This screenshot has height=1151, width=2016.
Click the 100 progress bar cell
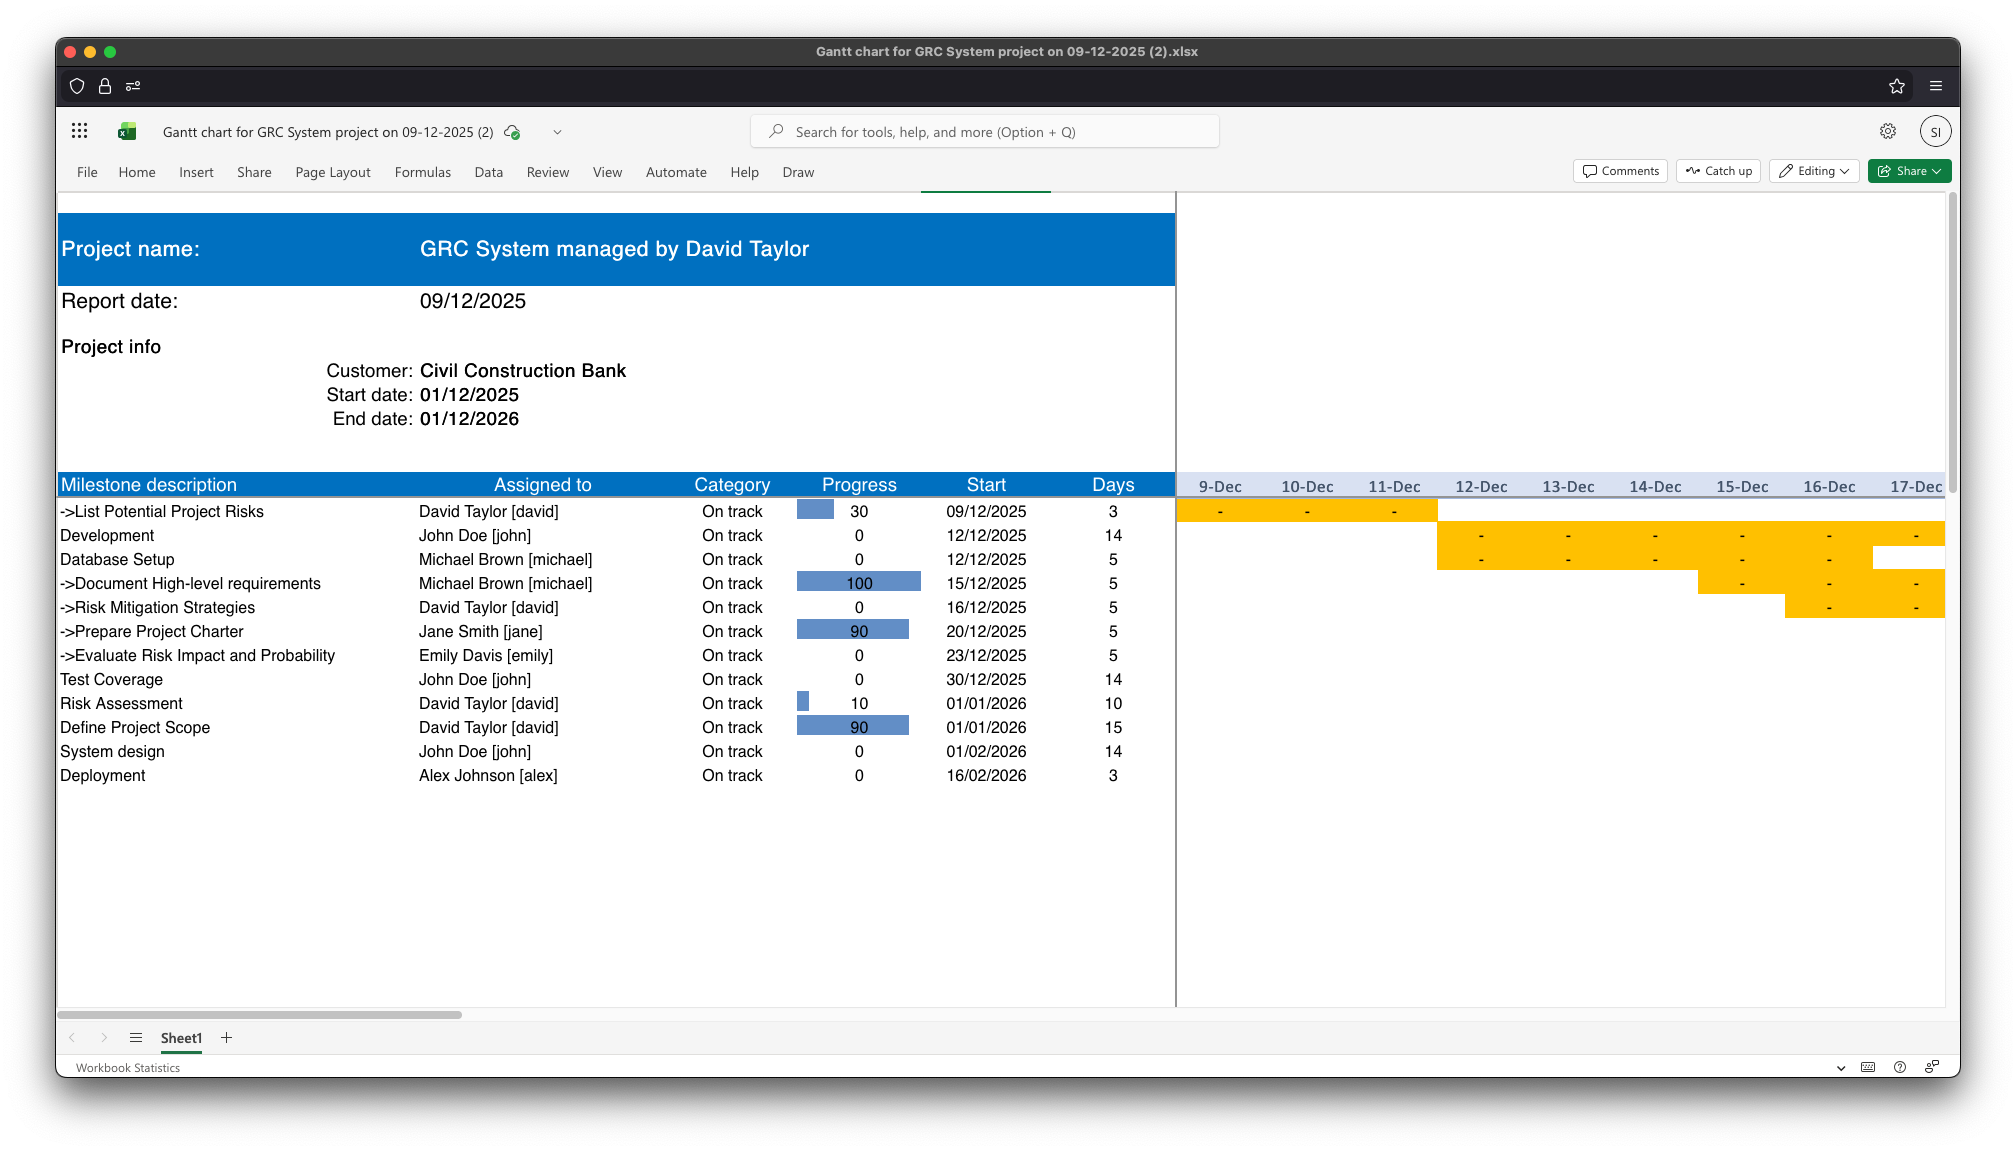[x=858, y=583]
